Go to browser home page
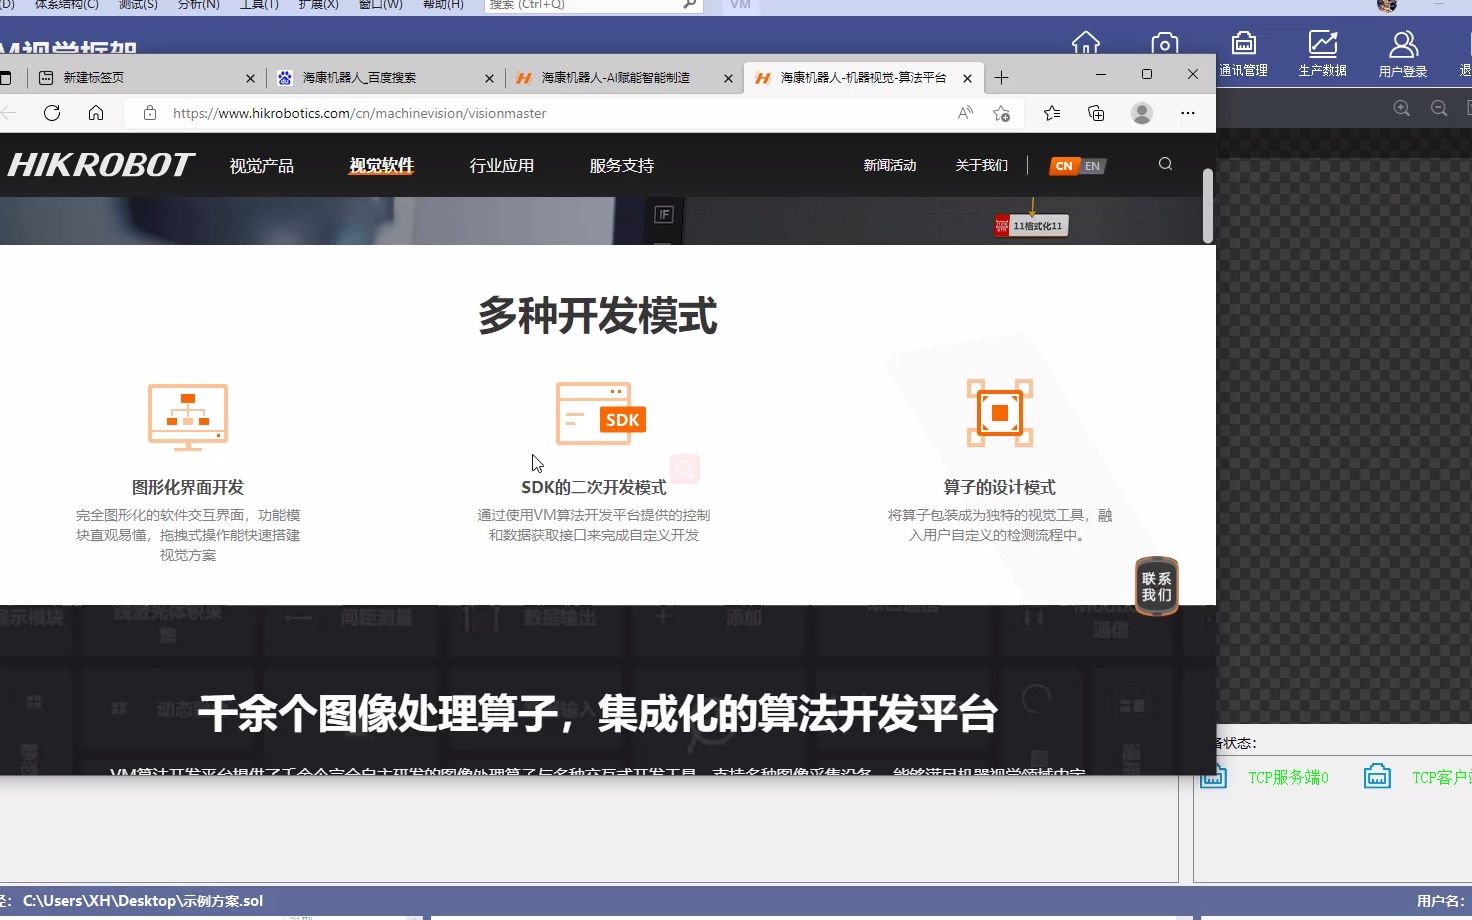1472x920 pixels. click(x=96, y=113)
